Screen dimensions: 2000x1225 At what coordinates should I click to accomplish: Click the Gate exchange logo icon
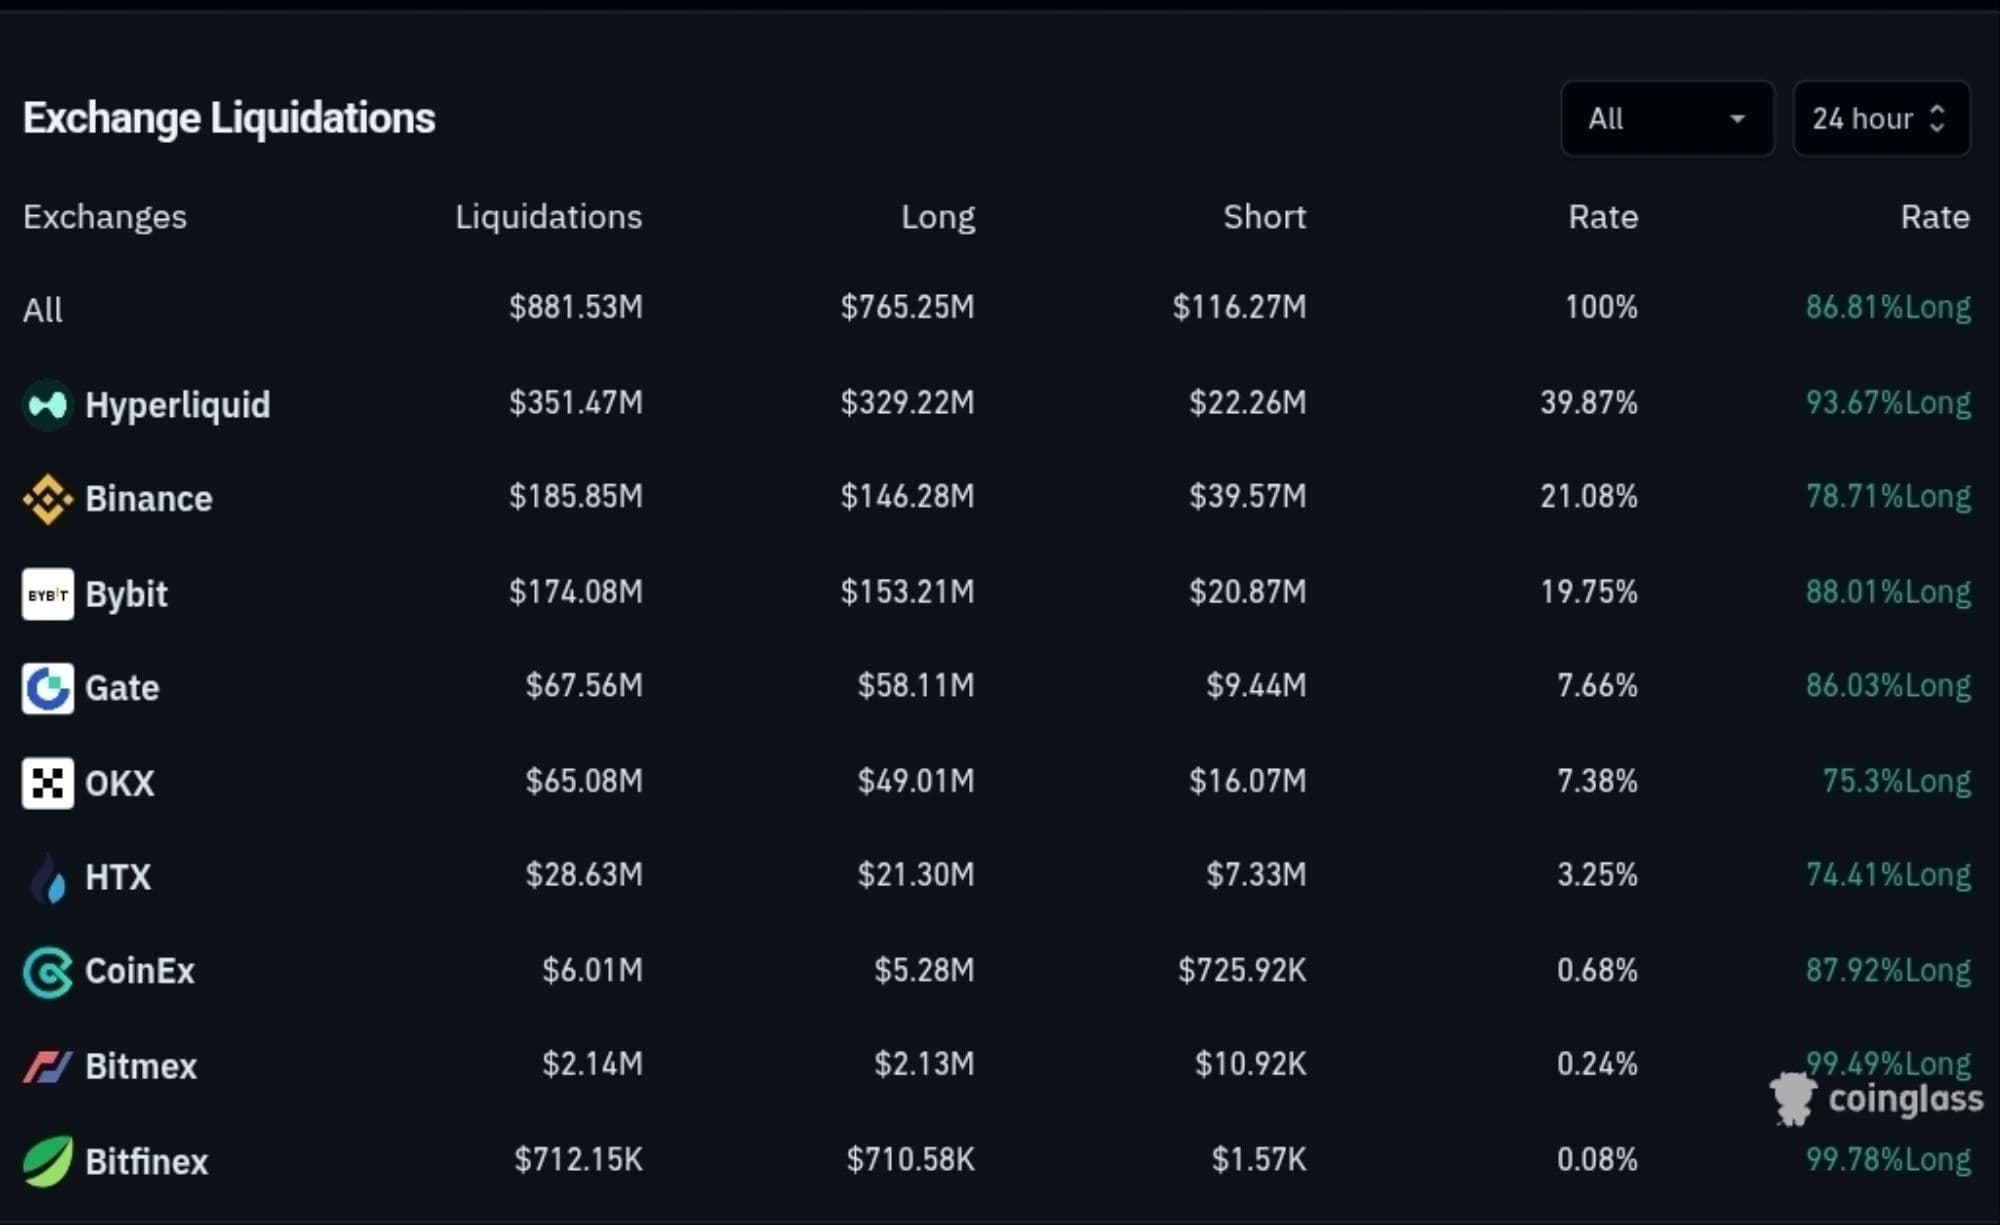[x=47, y=688]
